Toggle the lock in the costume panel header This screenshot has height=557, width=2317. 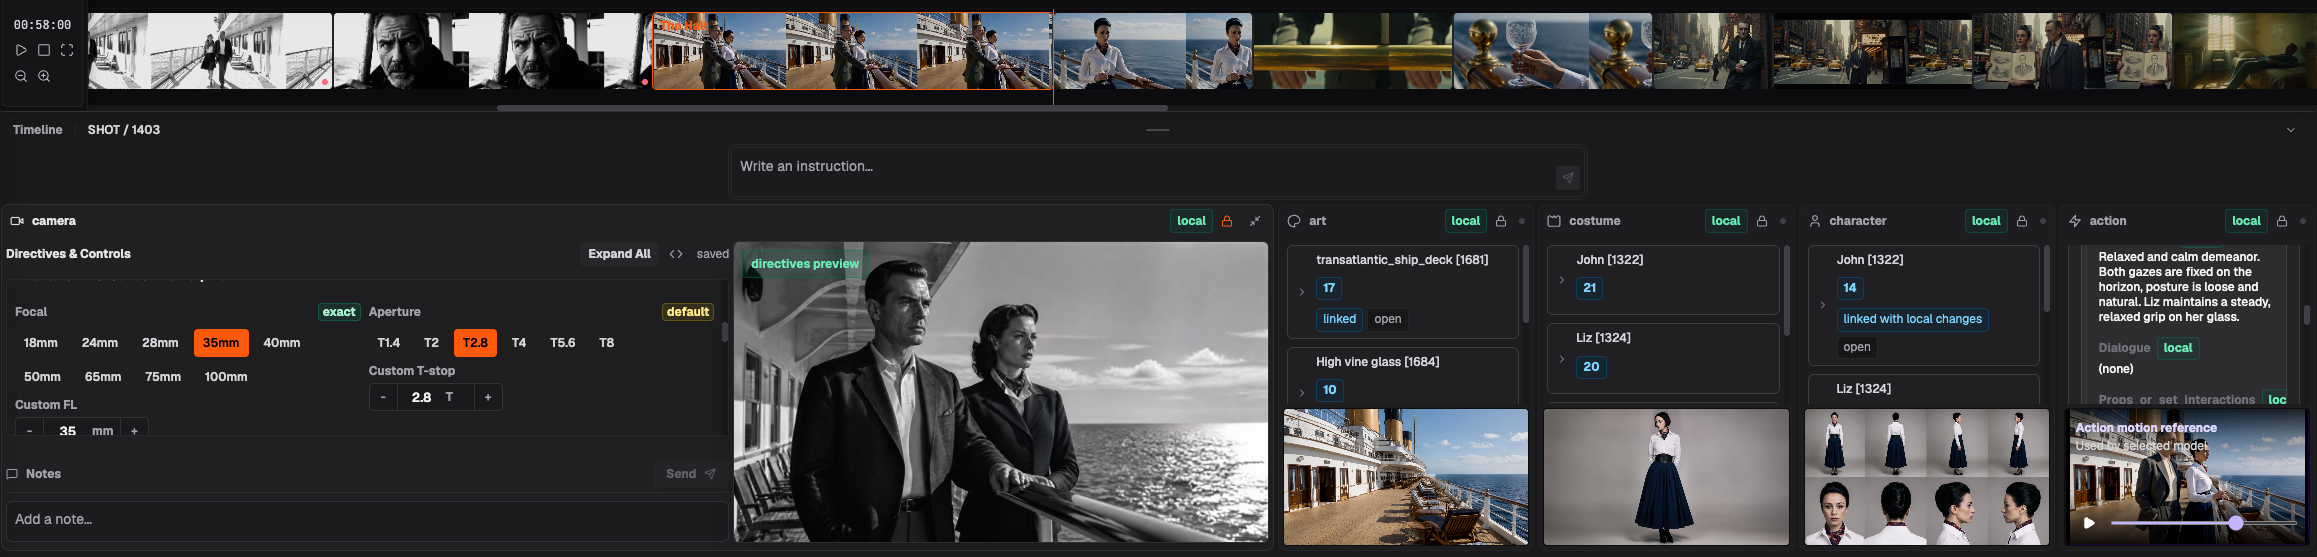[x=1762, y=221]
